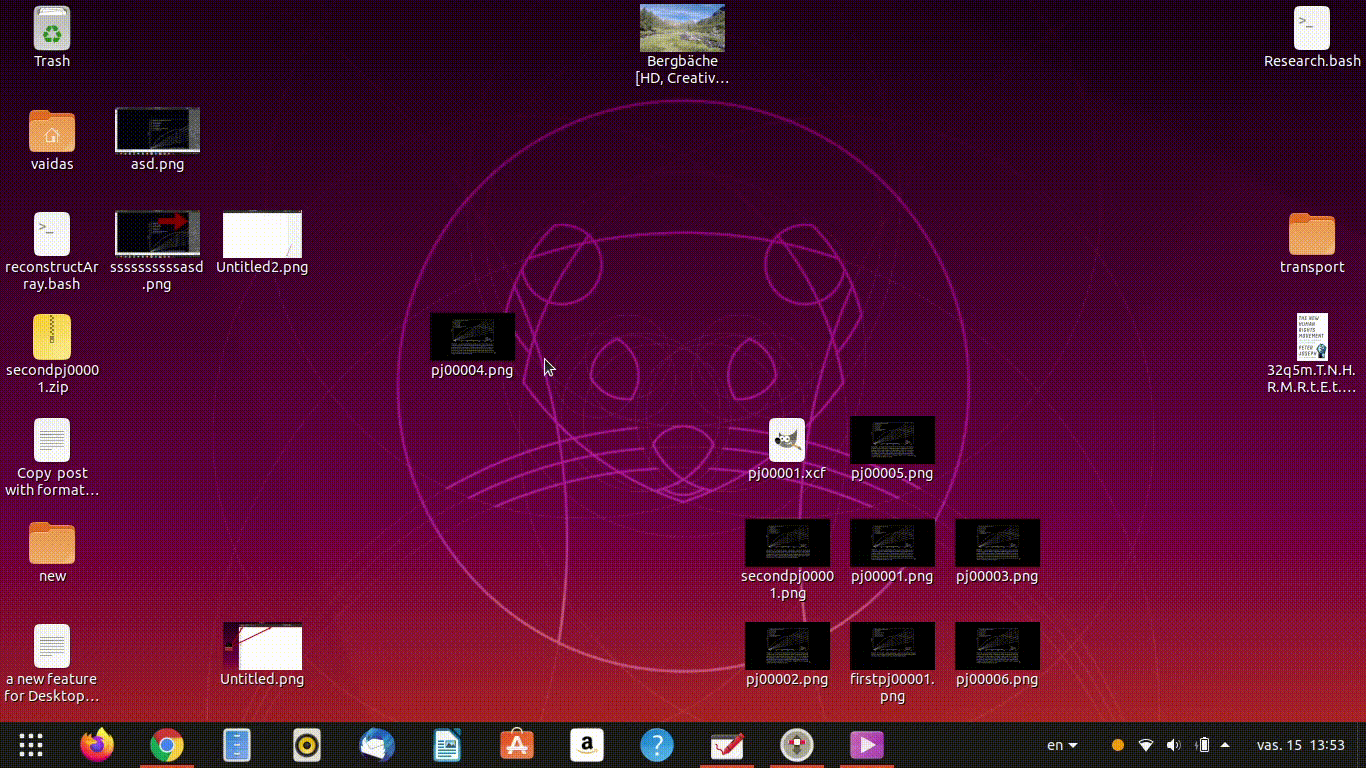Click the Amazon launcher icon

pos(587,745)
